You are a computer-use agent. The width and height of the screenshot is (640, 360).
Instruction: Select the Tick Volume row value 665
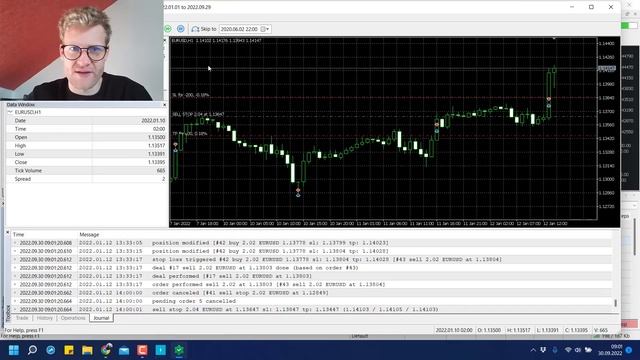[x=161, y=171]
